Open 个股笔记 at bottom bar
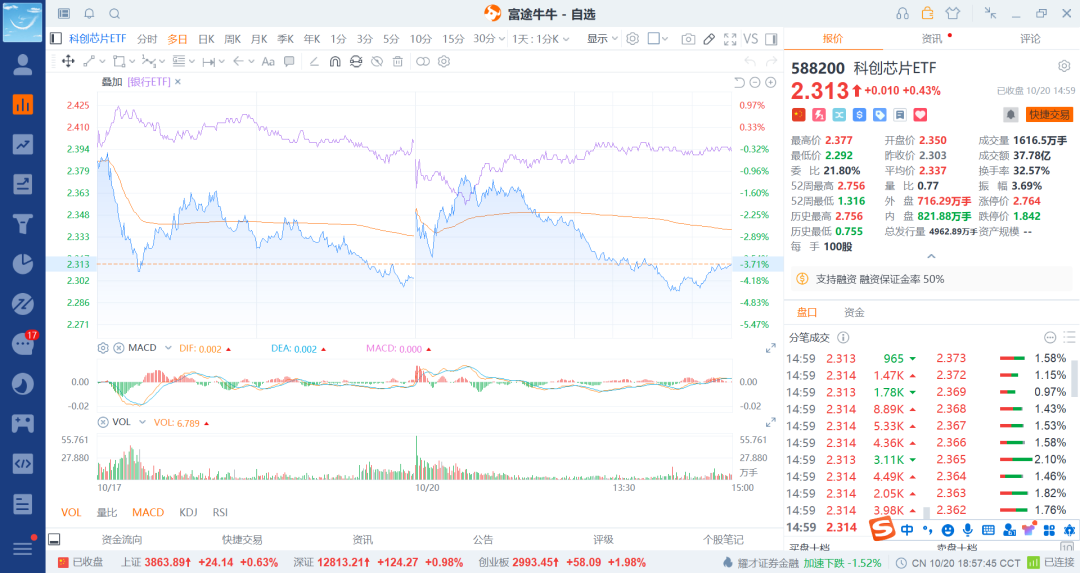The height and width of the screenshot is (573, 1080). (x=723, y=539)
